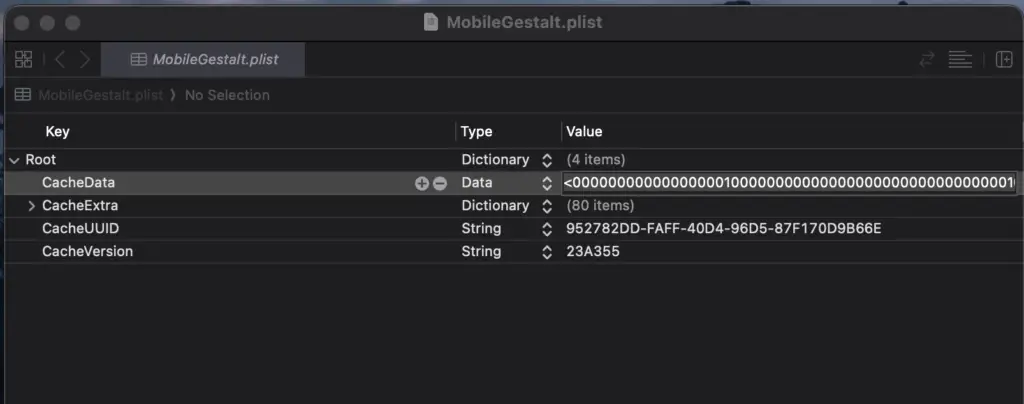Click the Type column header
Image resolution: width=1024 pixels, height=404 pixels.
pos(476,132)
